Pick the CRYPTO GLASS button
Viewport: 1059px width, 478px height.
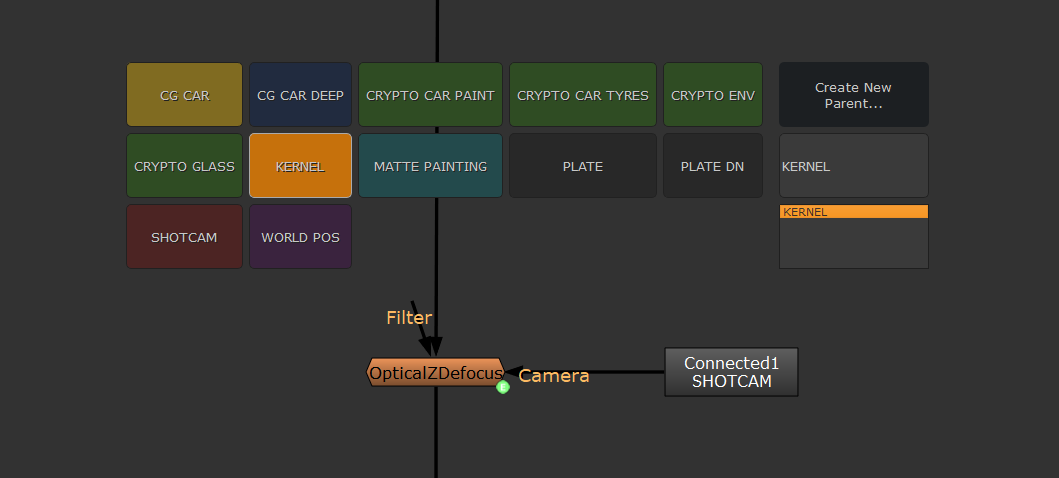(x=184, y=166)
